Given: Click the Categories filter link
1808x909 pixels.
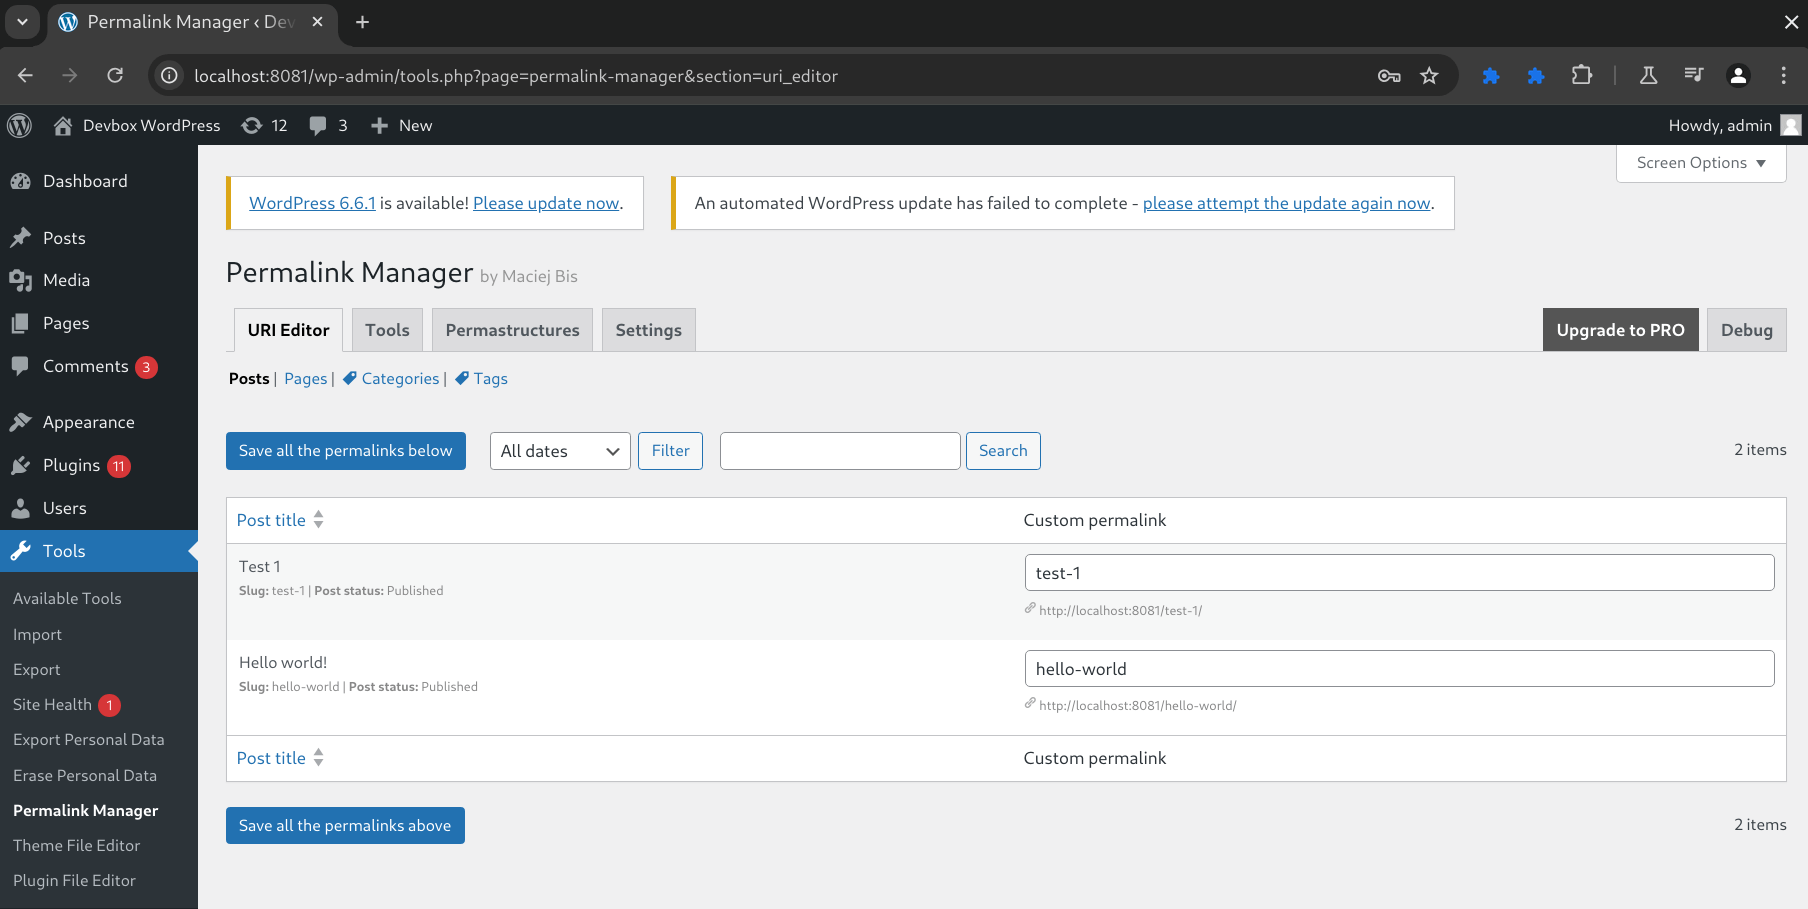Looking at the screenshot, I should click(400, 378).
